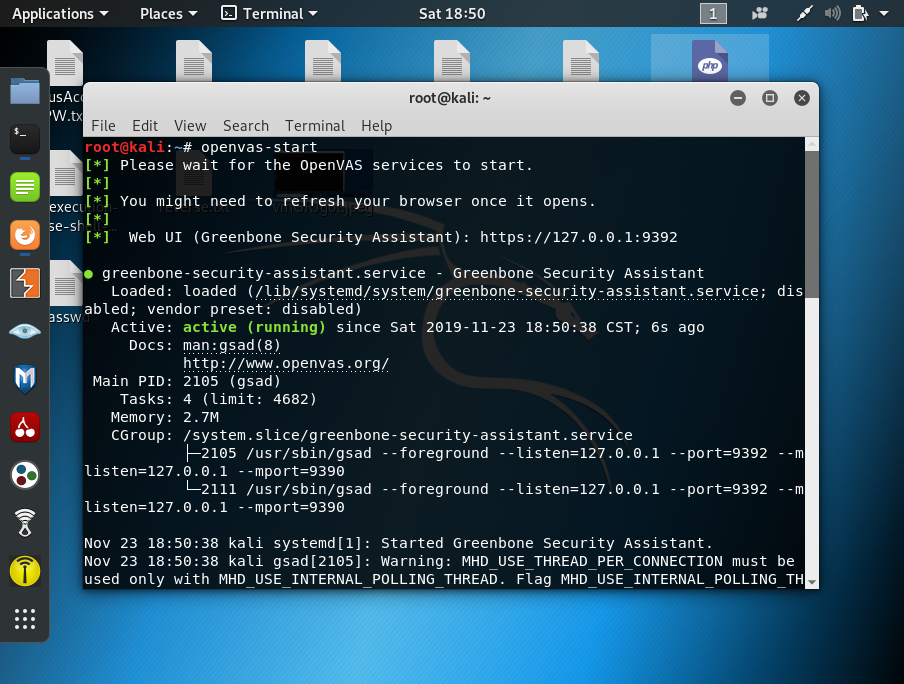Viewport: 904px width, 684px height.
Task: Open the yellow round antenna dock icon
Action: 25,571
